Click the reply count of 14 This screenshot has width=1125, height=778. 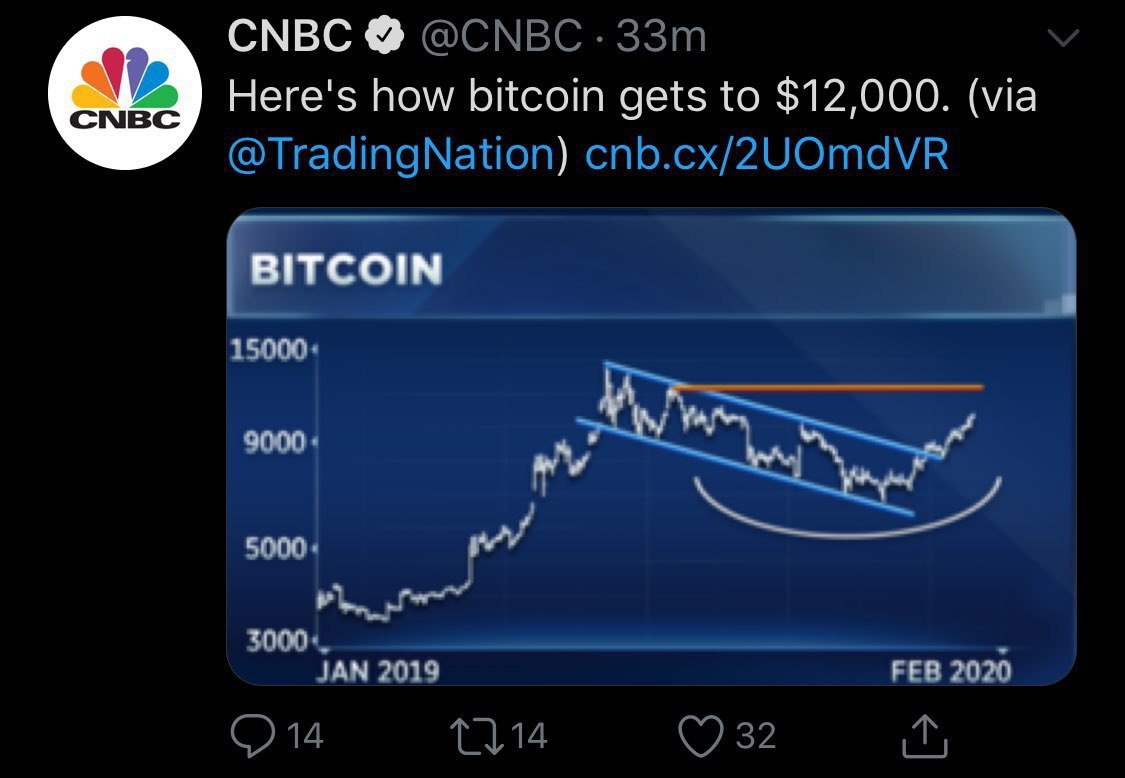(305, 737)
